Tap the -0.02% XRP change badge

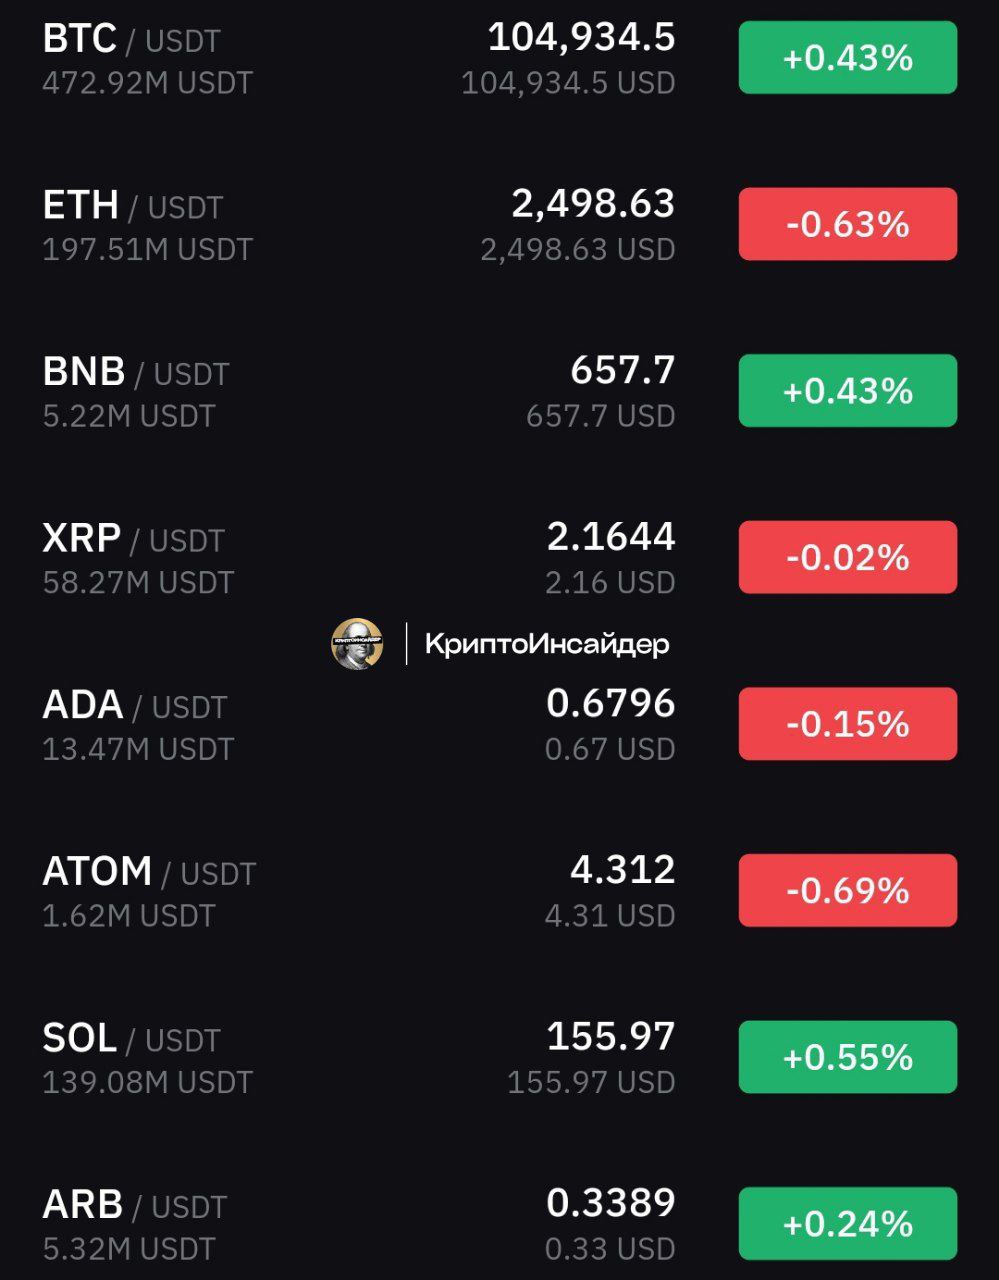click(848, 557)
